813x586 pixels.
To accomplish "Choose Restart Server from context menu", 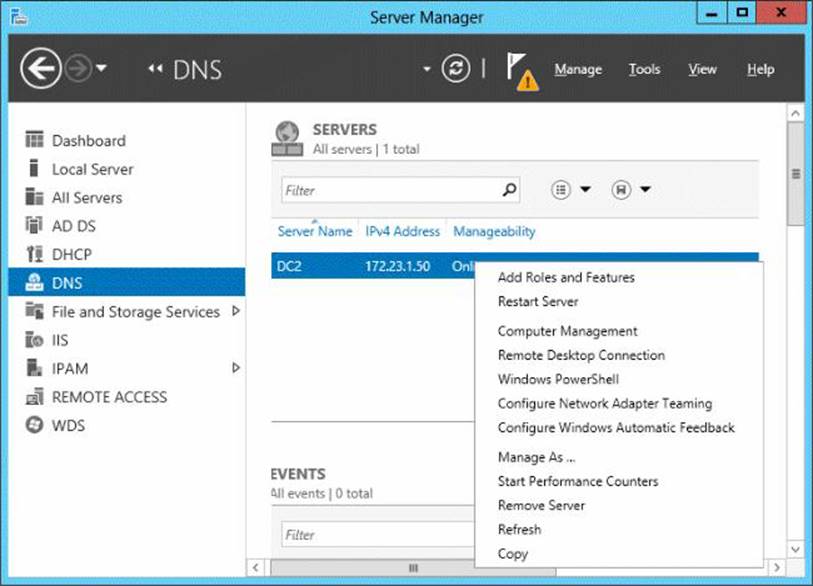I will tap(538, 301).
